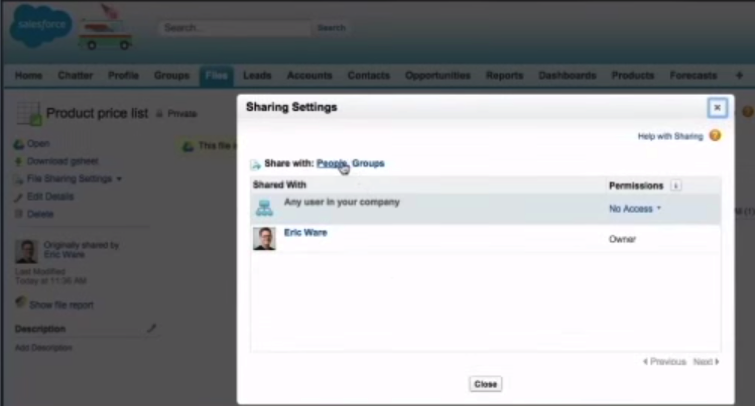Click the Search button in header
The width and height of the screenshot is (755, 407).
pyautogui.click(x=331, y=28)
